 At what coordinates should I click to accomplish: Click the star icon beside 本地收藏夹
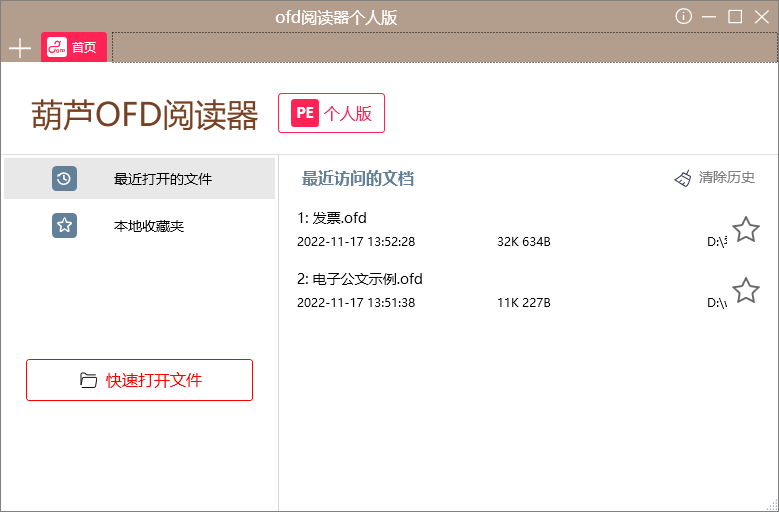(64, 226)
